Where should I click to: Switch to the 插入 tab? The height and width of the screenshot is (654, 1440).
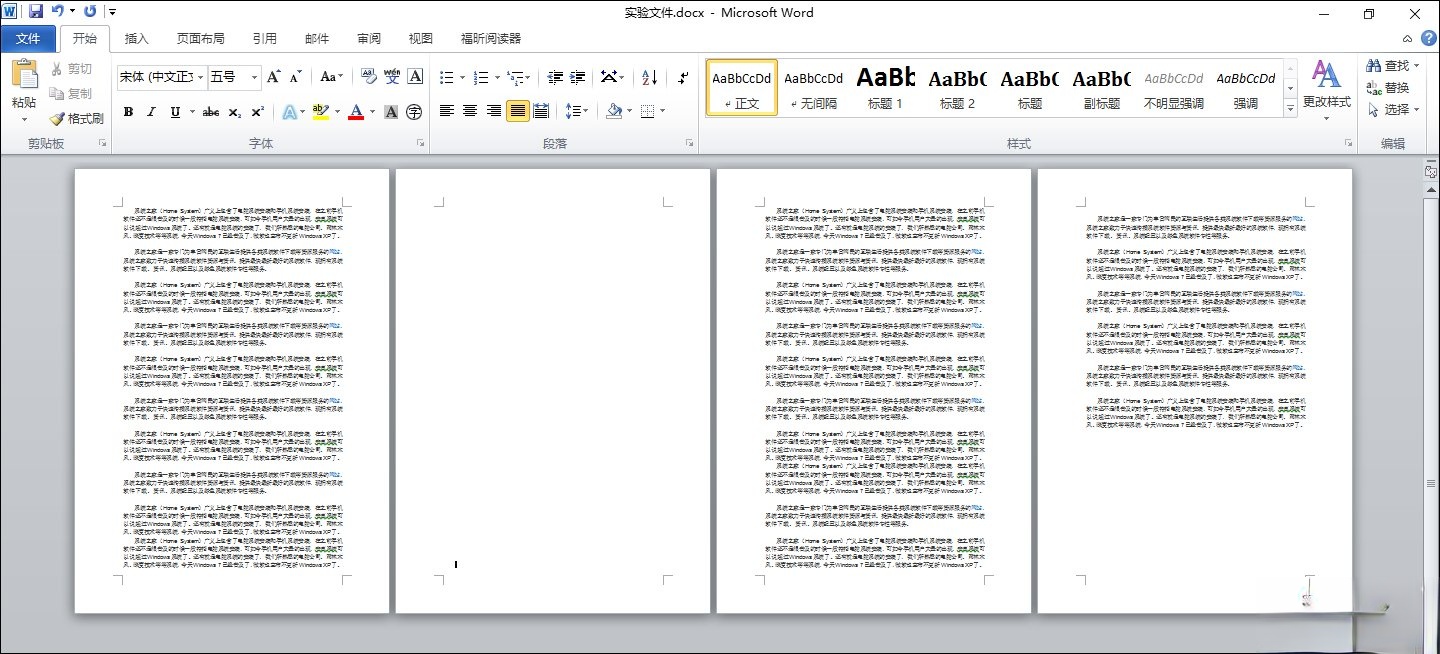click(x=137, y=39)
